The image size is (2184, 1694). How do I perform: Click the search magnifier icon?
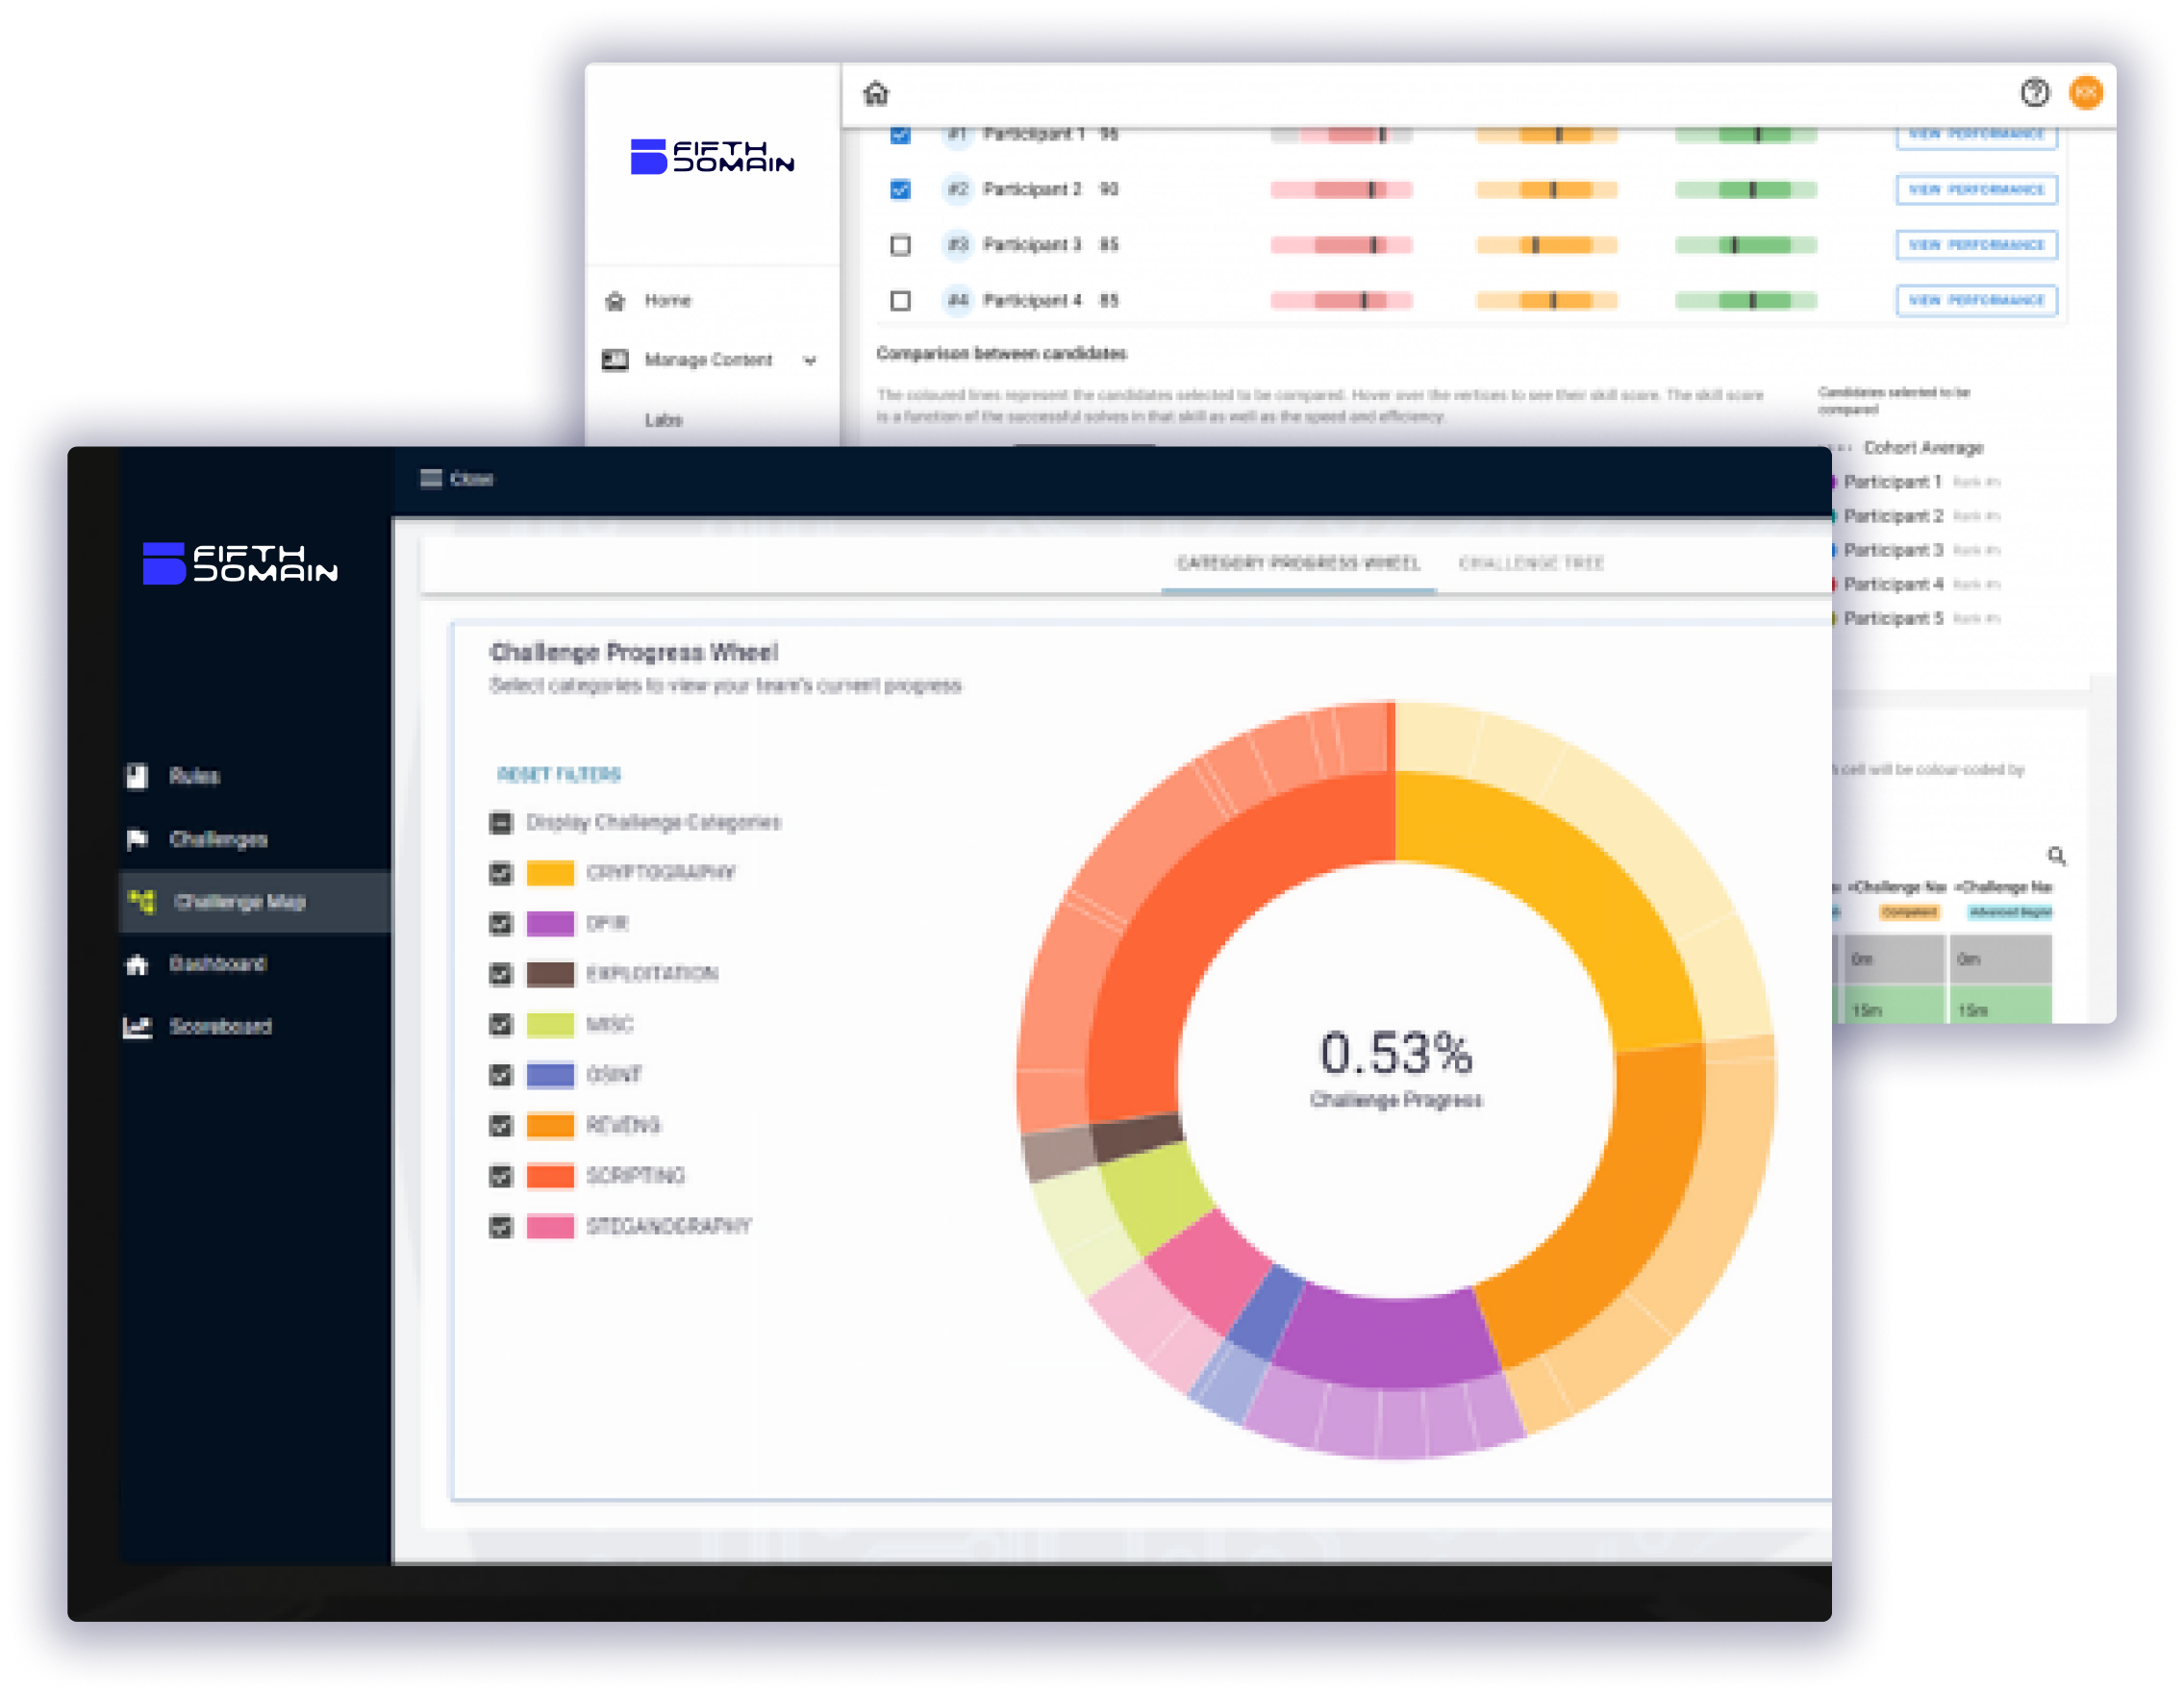pyautogui.click(x=2056, y=856)
